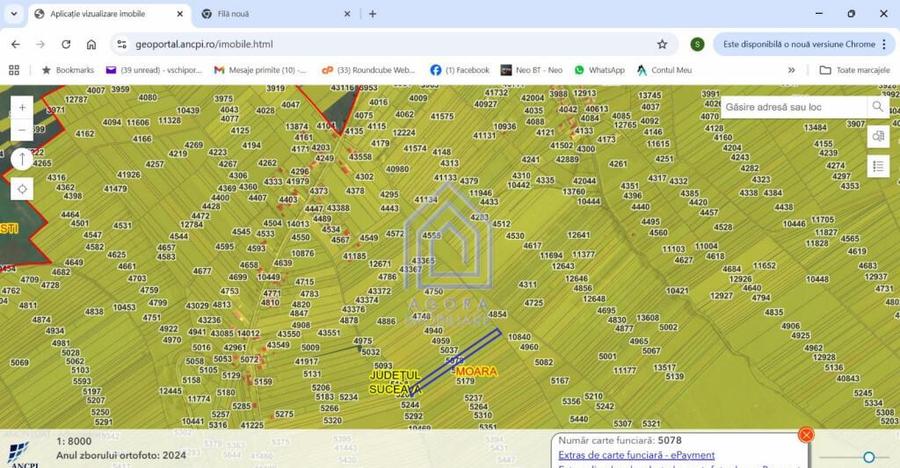Reset map orientation with compass arrow
This screenshot has height=468, width=900.
23,159
